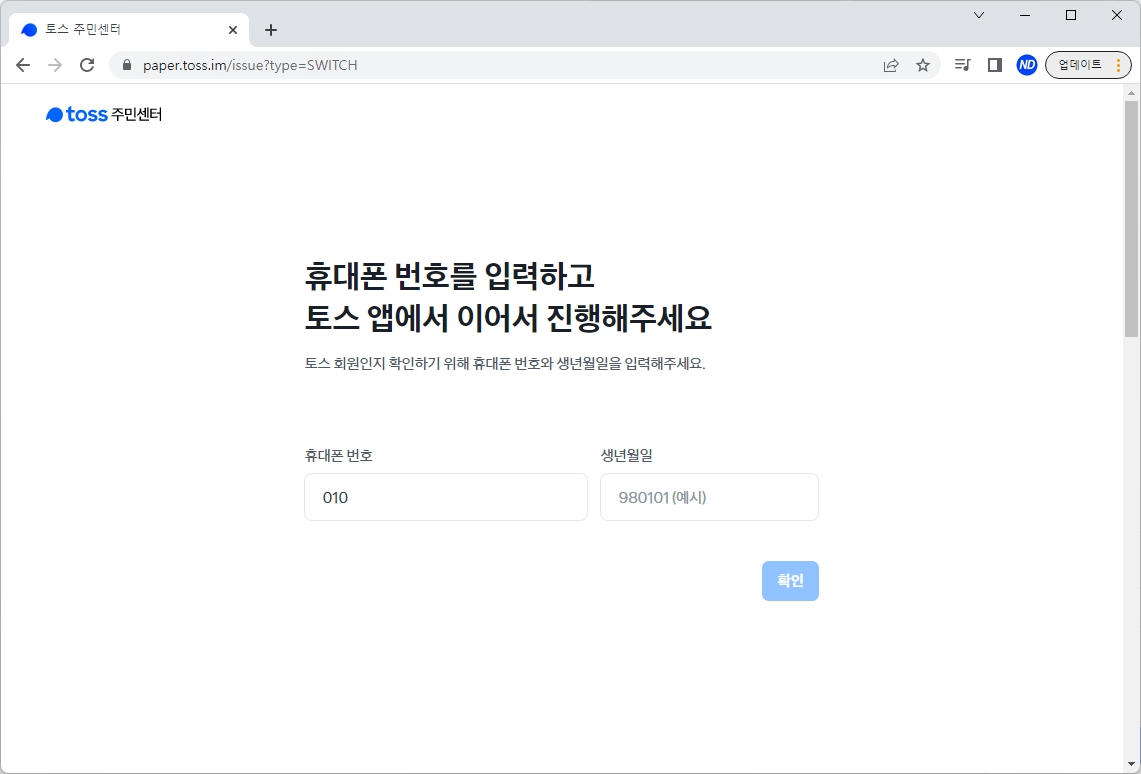Open the ND profile avatar menu
The width and height of the screenshot is (1141, 774).
pyautogui.click(x=1027, y=65)
